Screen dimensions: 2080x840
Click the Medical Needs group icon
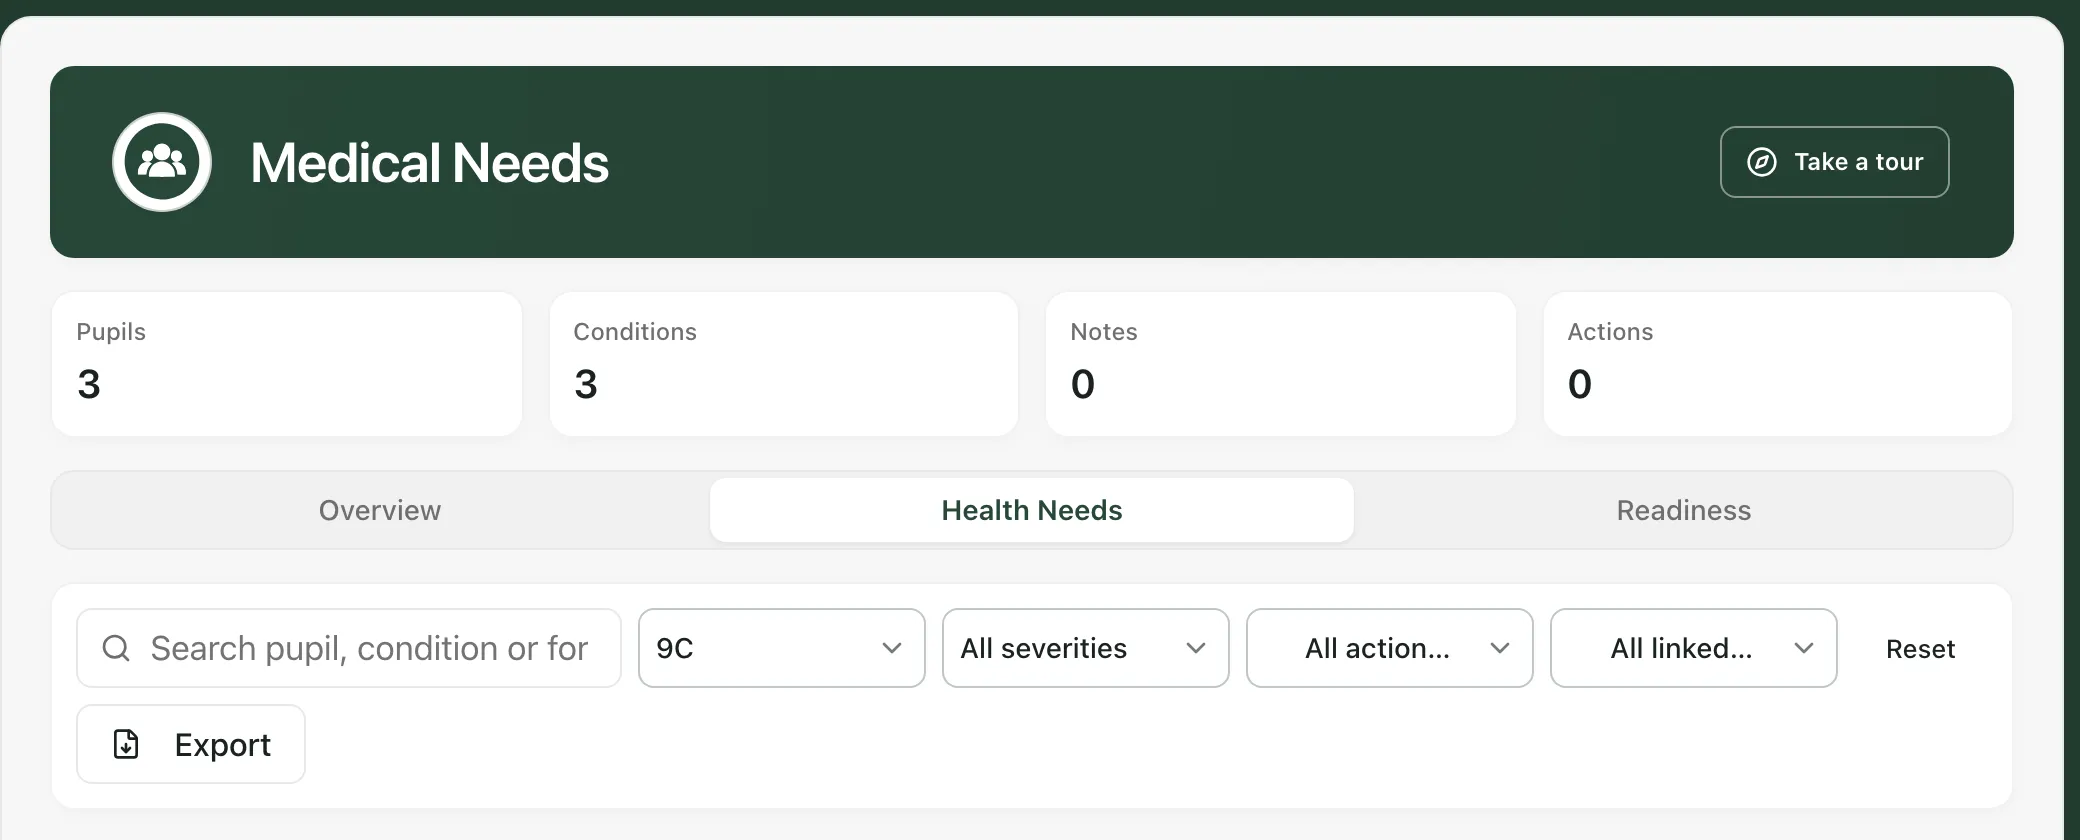pos(162,162)
